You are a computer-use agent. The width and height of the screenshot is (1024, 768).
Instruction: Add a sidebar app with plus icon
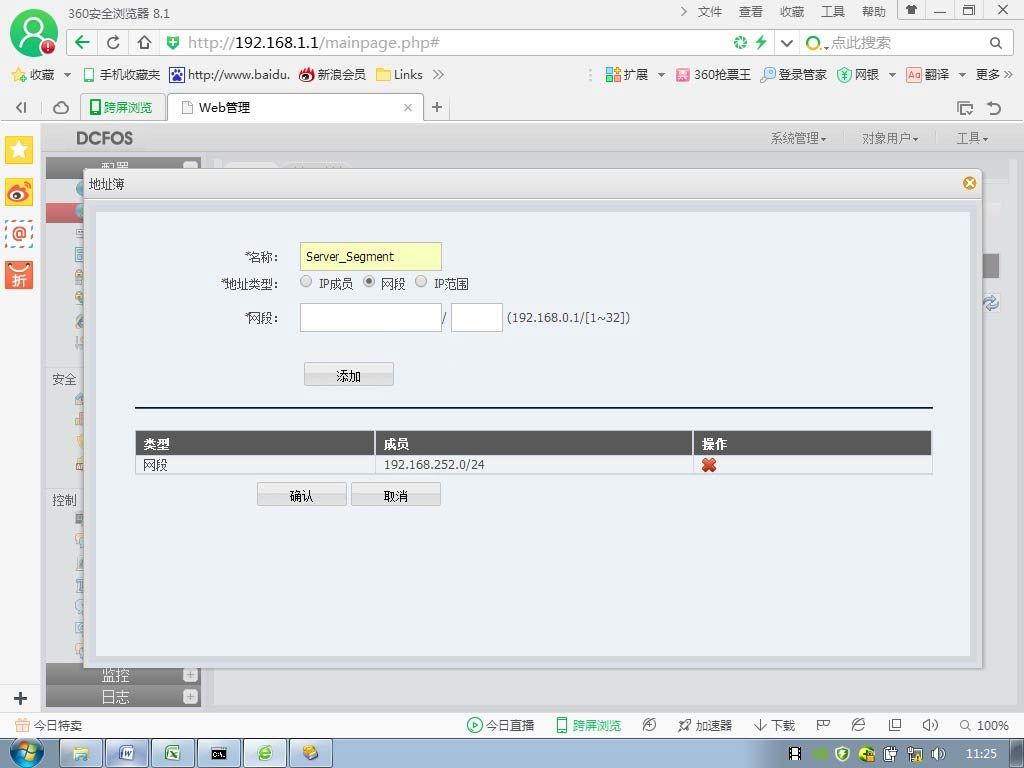(20, 698)
